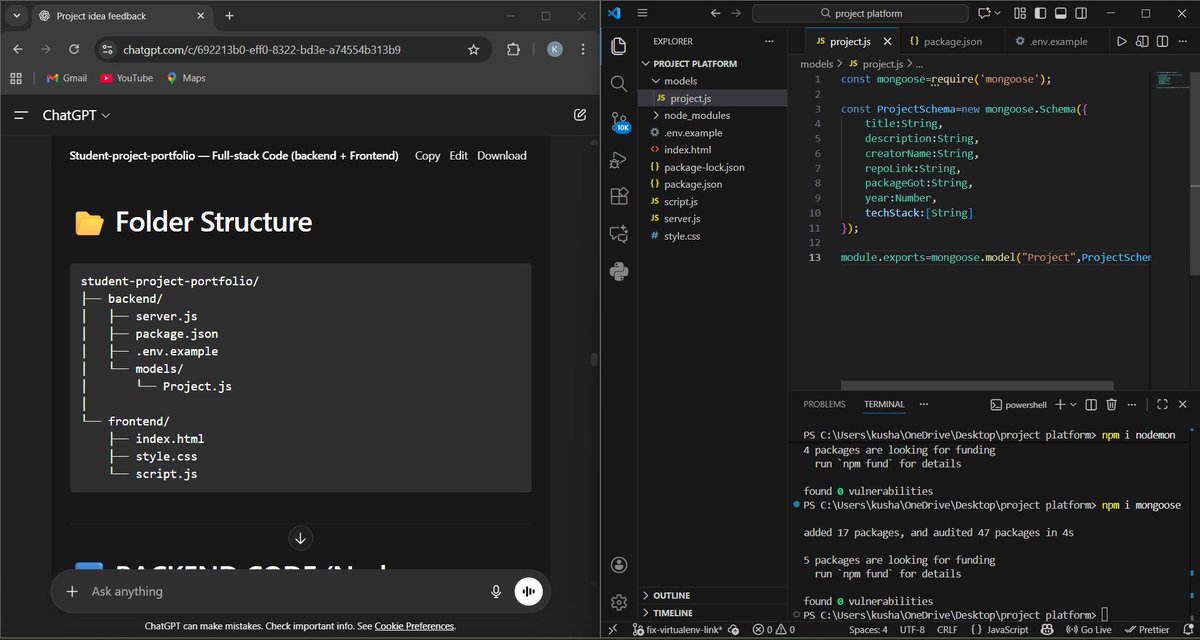Open the split editor icon near tabs
This screenshot has height=640, width=1200.
coord(1162,41)
